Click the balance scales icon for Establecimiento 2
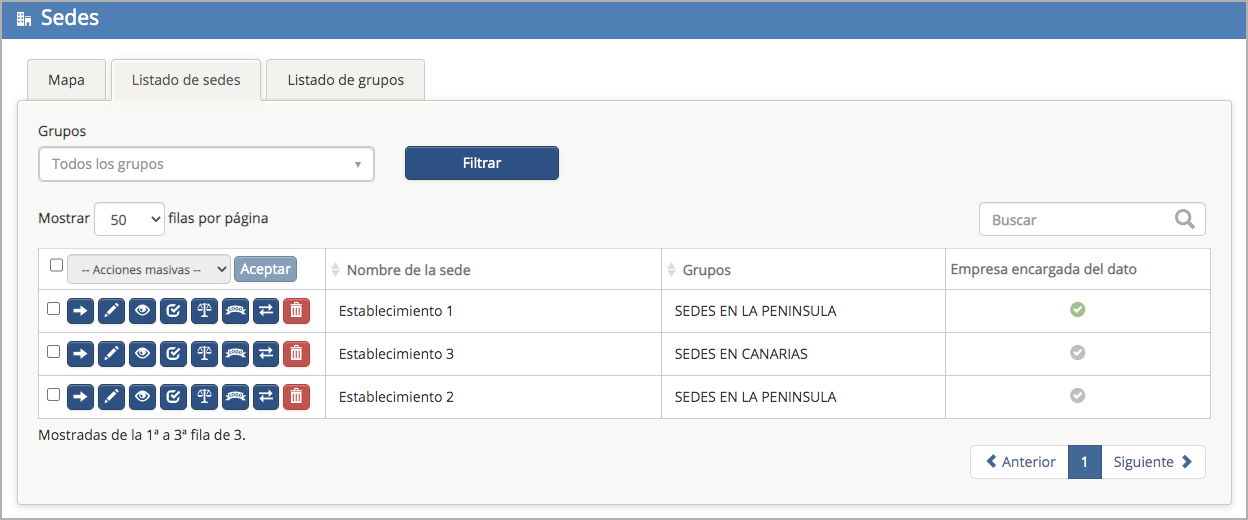1248x520 pixels. (204, 397)
